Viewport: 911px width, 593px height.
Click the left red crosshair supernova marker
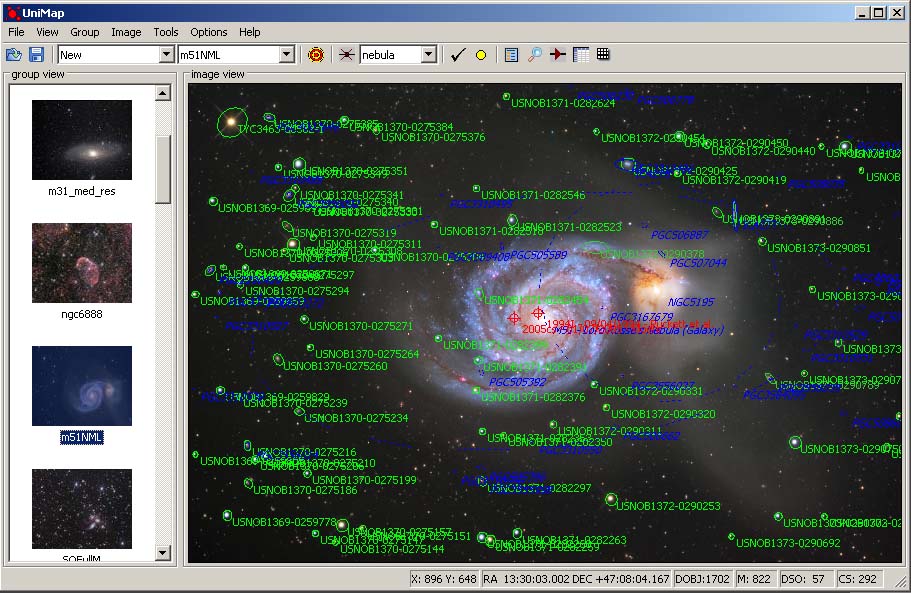(514, 318)
